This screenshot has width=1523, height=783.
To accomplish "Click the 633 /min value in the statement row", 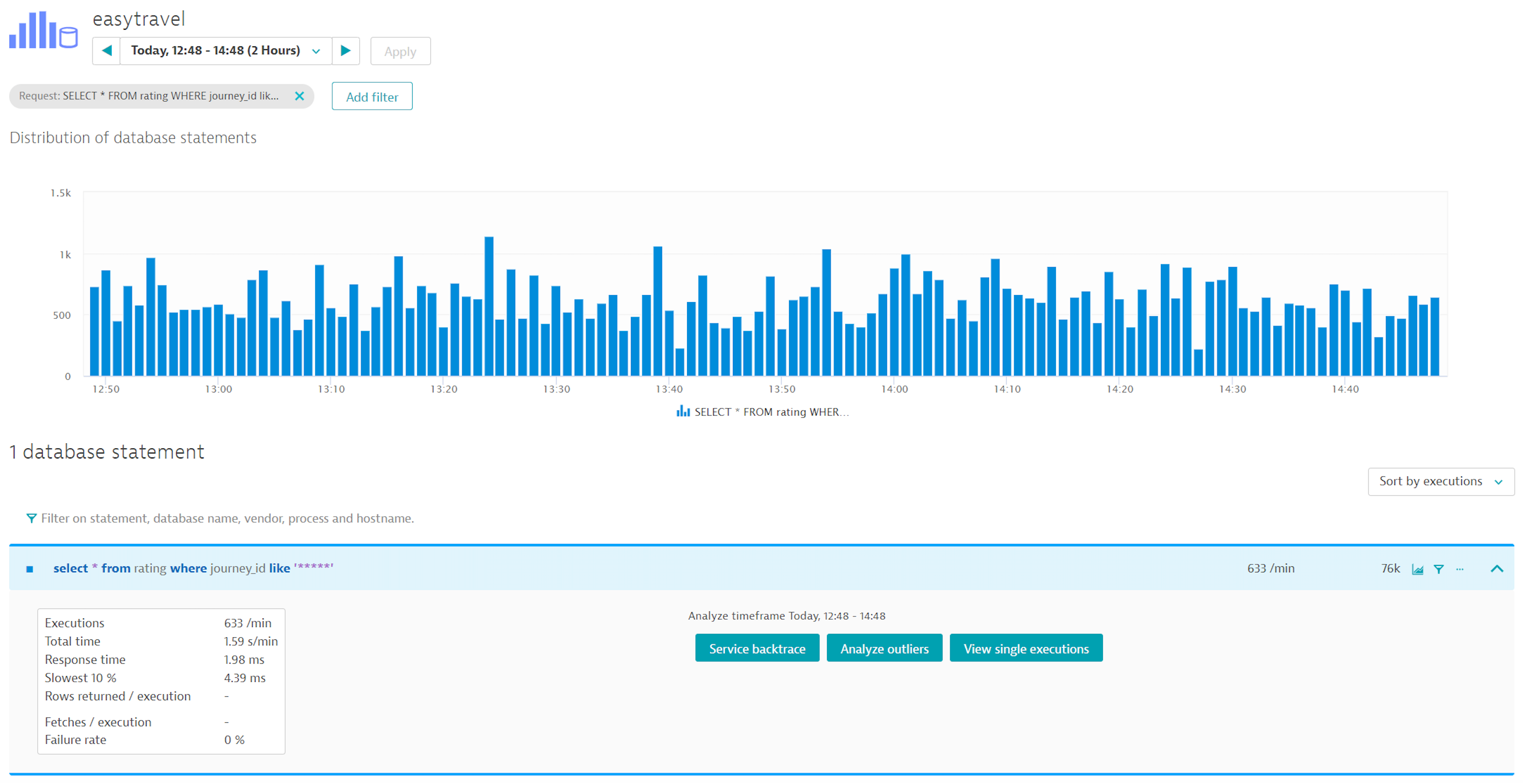I will (x=1271, y=568).
